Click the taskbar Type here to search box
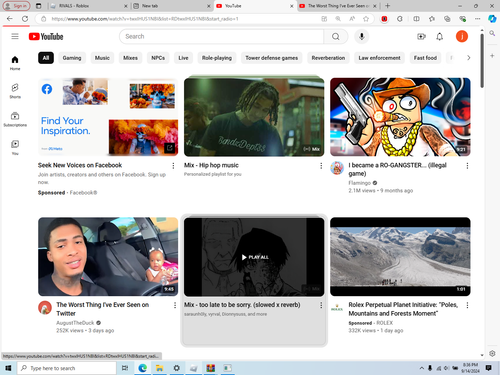 [67, 368]
